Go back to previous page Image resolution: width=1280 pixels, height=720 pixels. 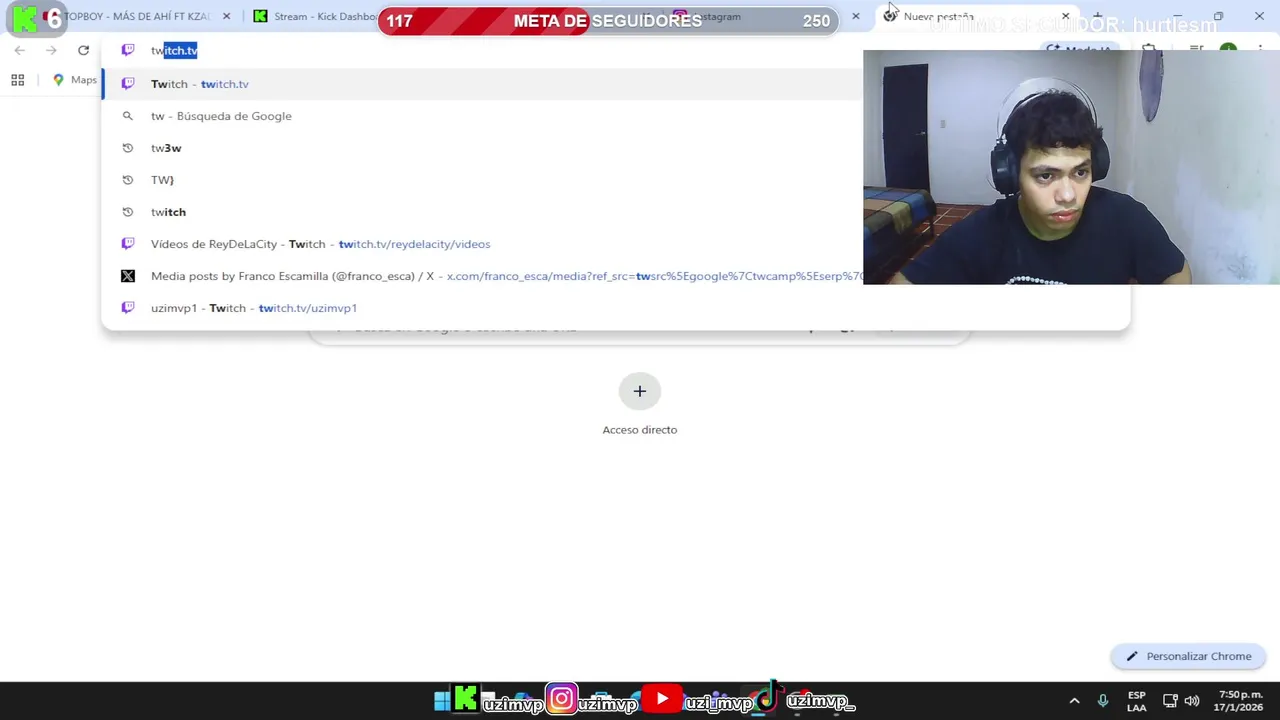(19, 50)
